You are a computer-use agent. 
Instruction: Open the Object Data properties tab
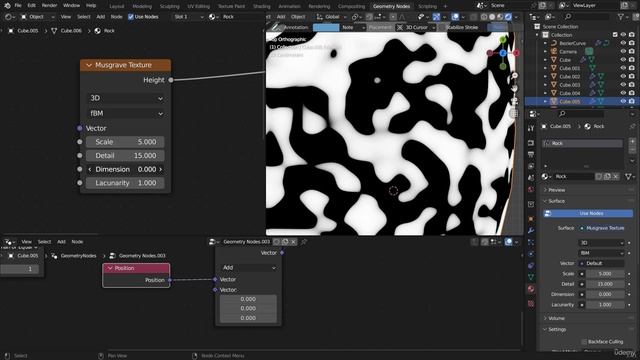531,277
